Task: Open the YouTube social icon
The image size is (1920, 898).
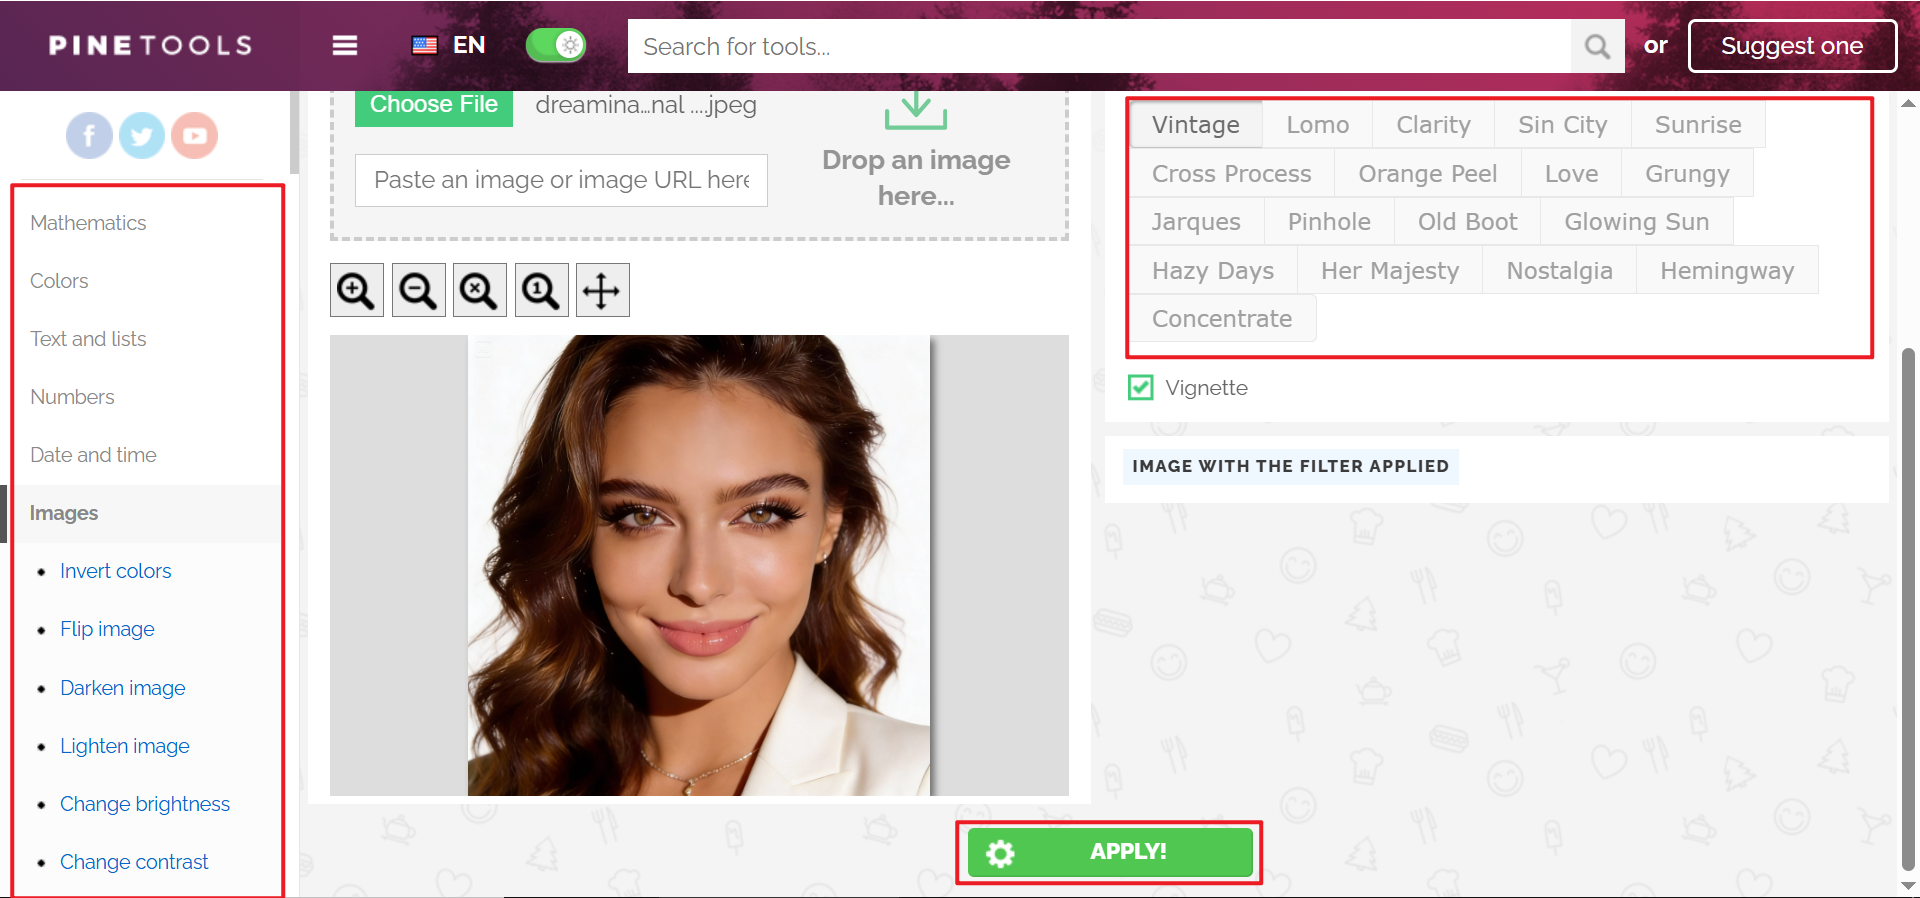Action: (x=195, y=135)
